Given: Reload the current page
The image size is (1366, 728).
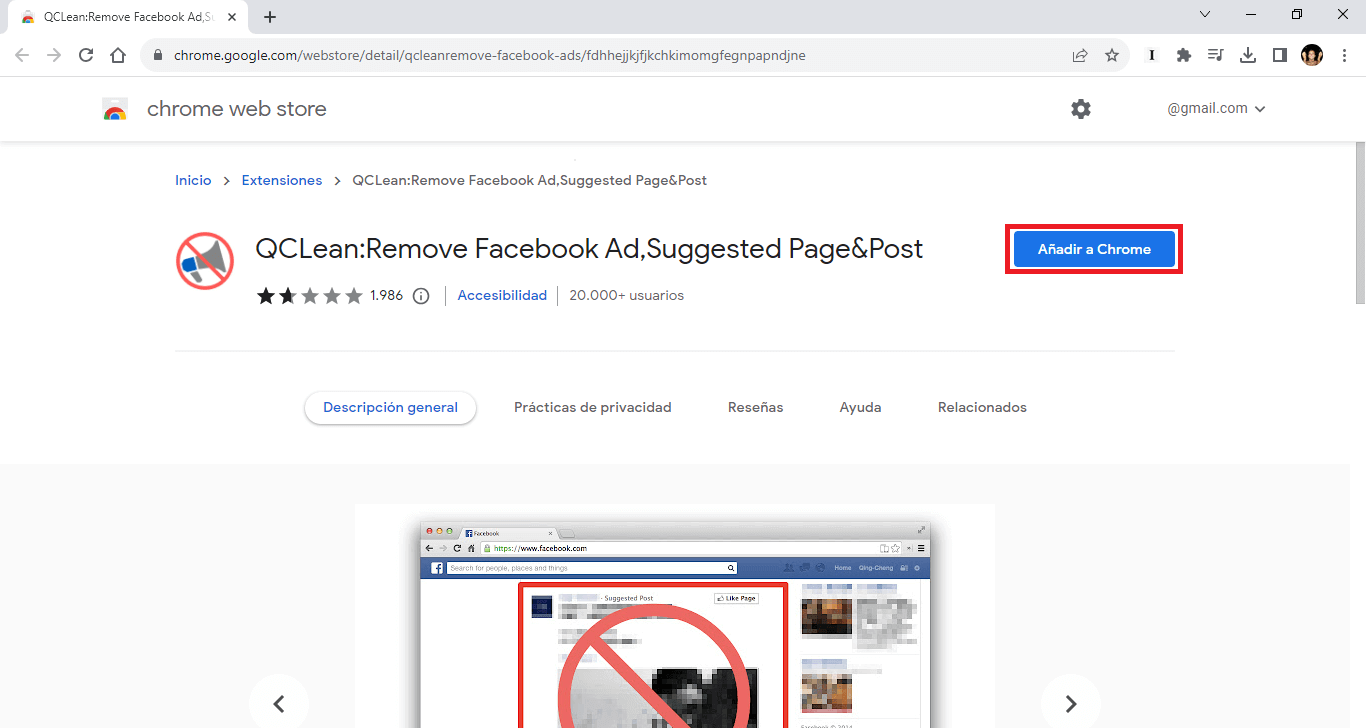Looking at the screenshot, I should point(86,56).
